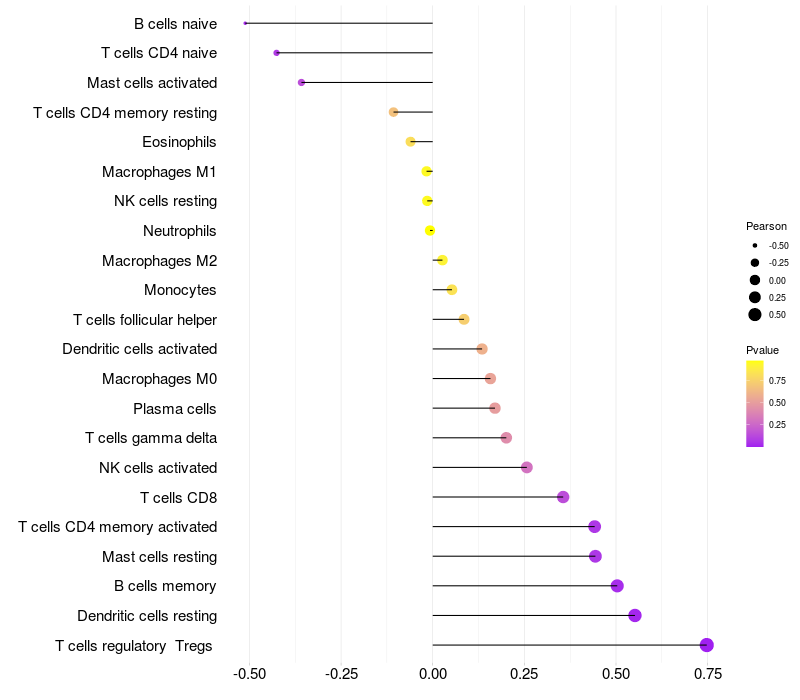The height and width of the screenshot is (700, 800).
Task: Click the -0.50 x-axis tick label
Action: [249, 674]
